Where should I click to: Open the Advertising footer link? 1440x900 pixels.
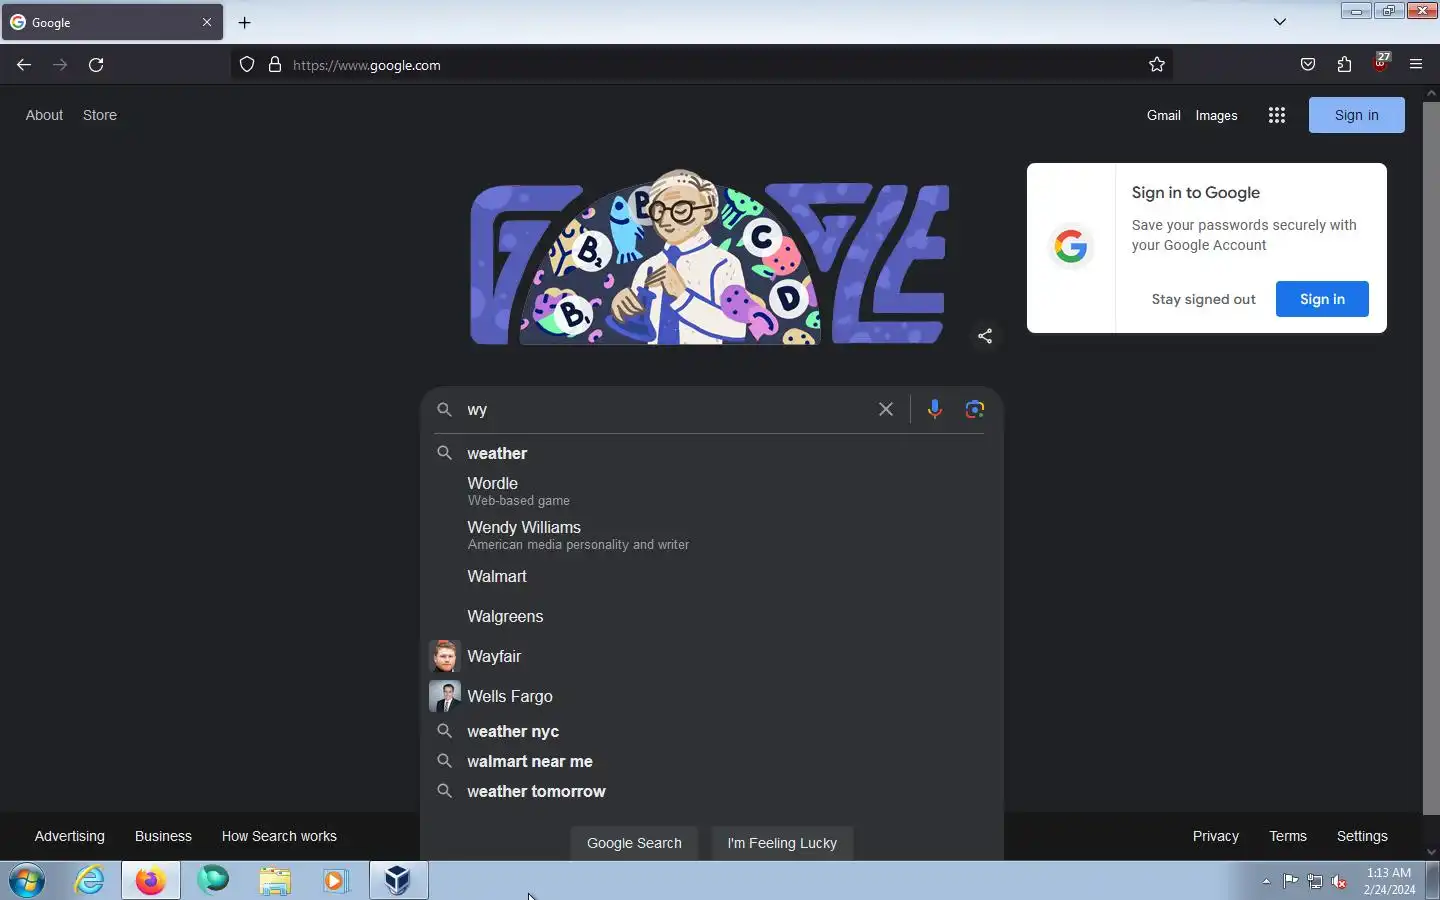[x=69, y=836]
